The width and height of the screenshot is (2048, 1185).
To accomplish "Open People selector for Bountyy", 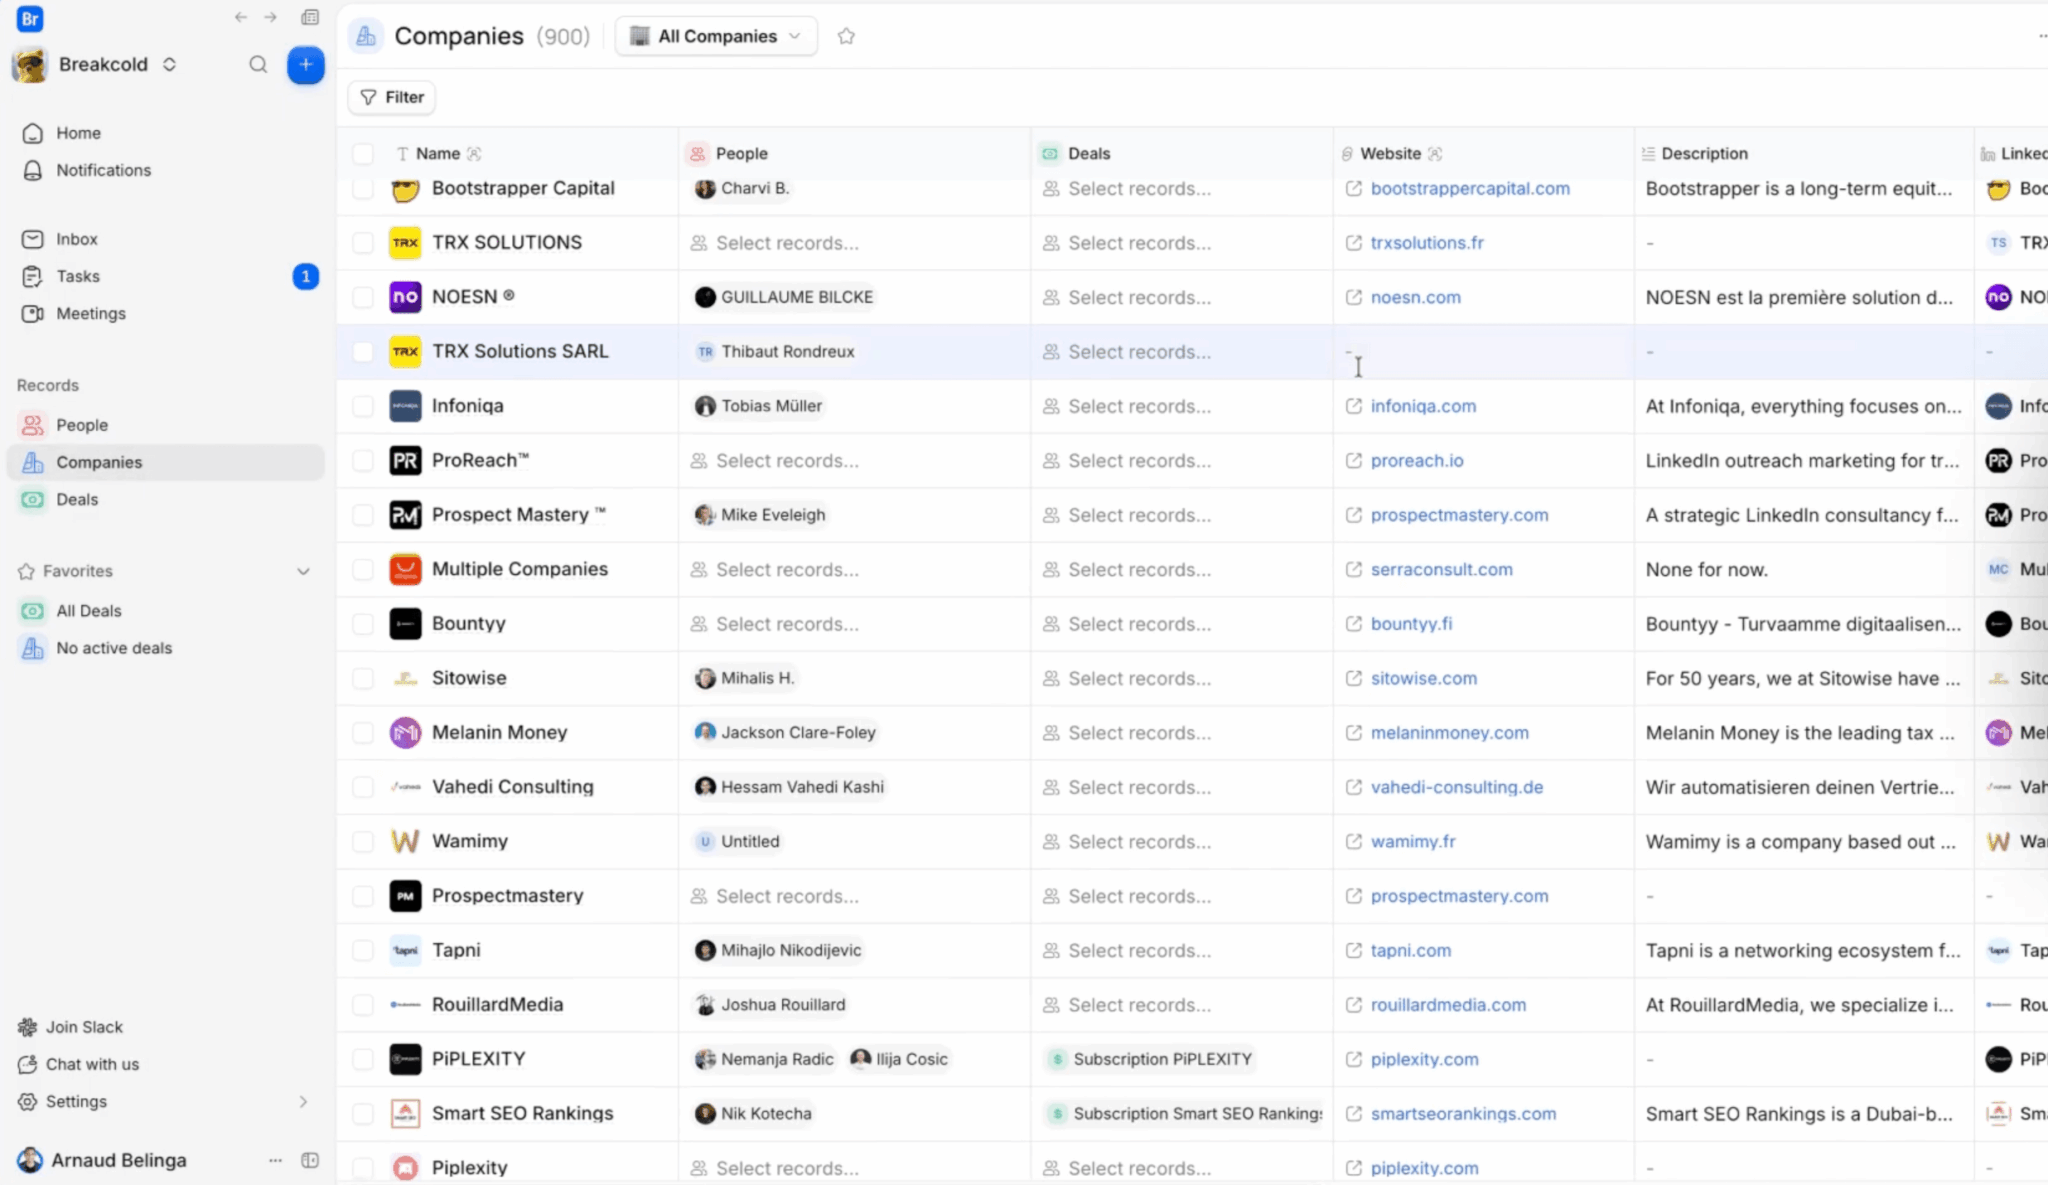I will pyautogui.click(x=775, y=624).
